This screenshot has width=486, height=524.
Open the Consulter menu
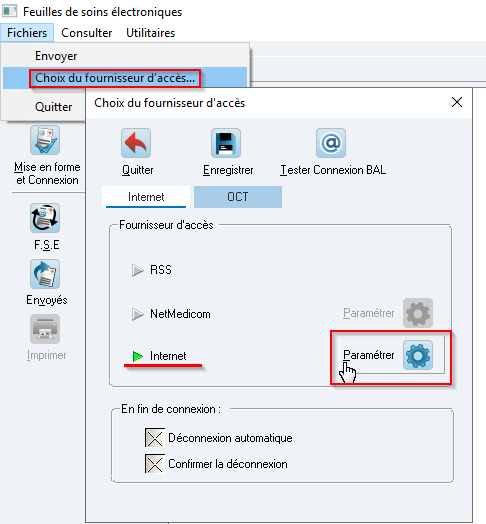[x=87, y=33]
